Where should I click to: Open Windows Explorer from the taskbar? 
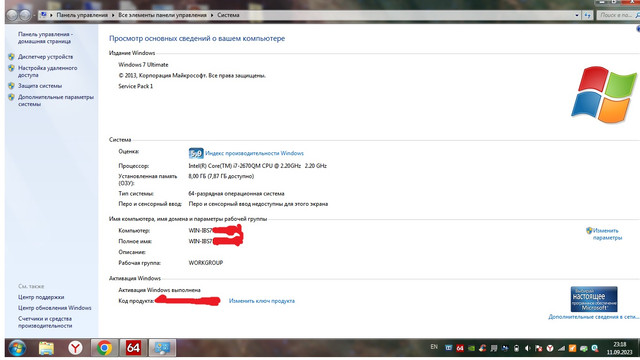pyautogui.click(x=46, y=348)
